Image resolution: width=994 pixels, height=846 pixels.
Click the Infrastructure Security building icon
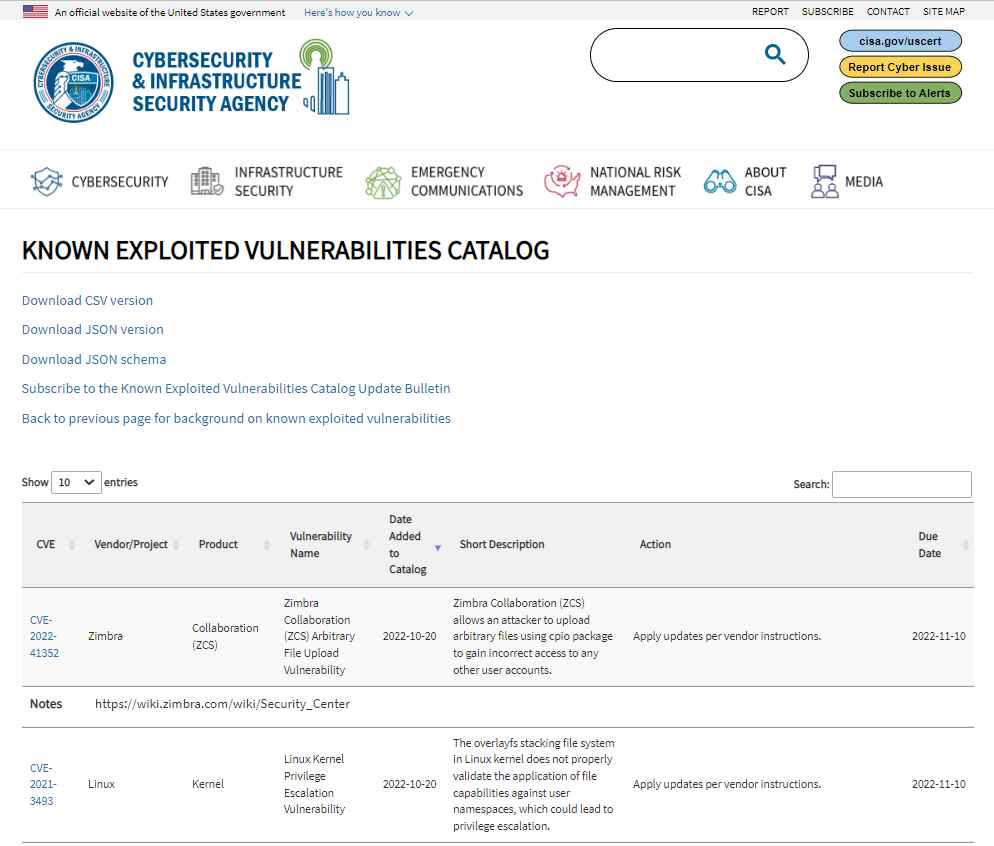point(207,181)
